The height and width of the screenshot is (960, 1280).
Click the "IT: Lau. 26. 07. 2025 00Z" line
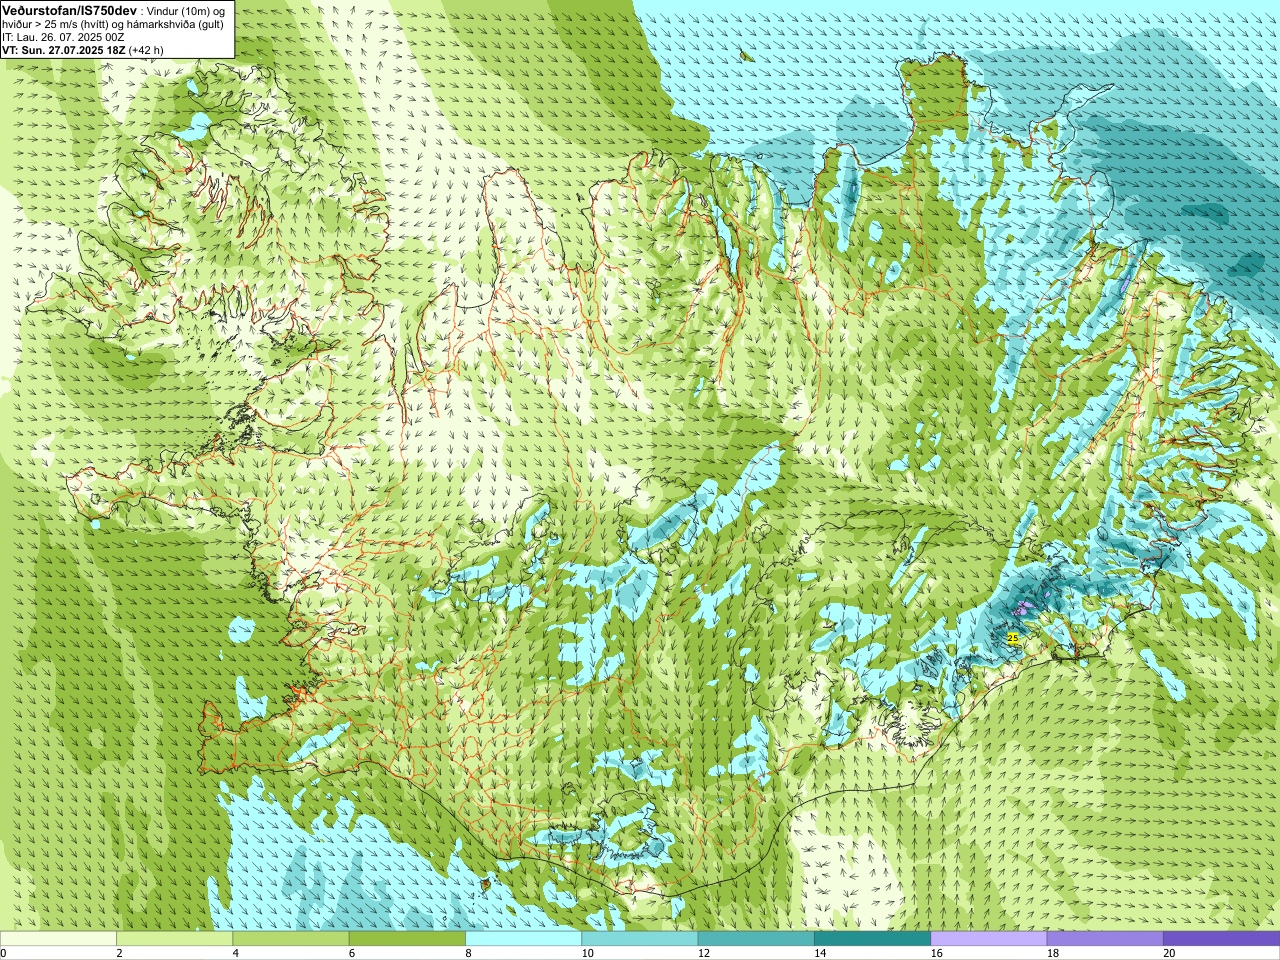[63, 37]
